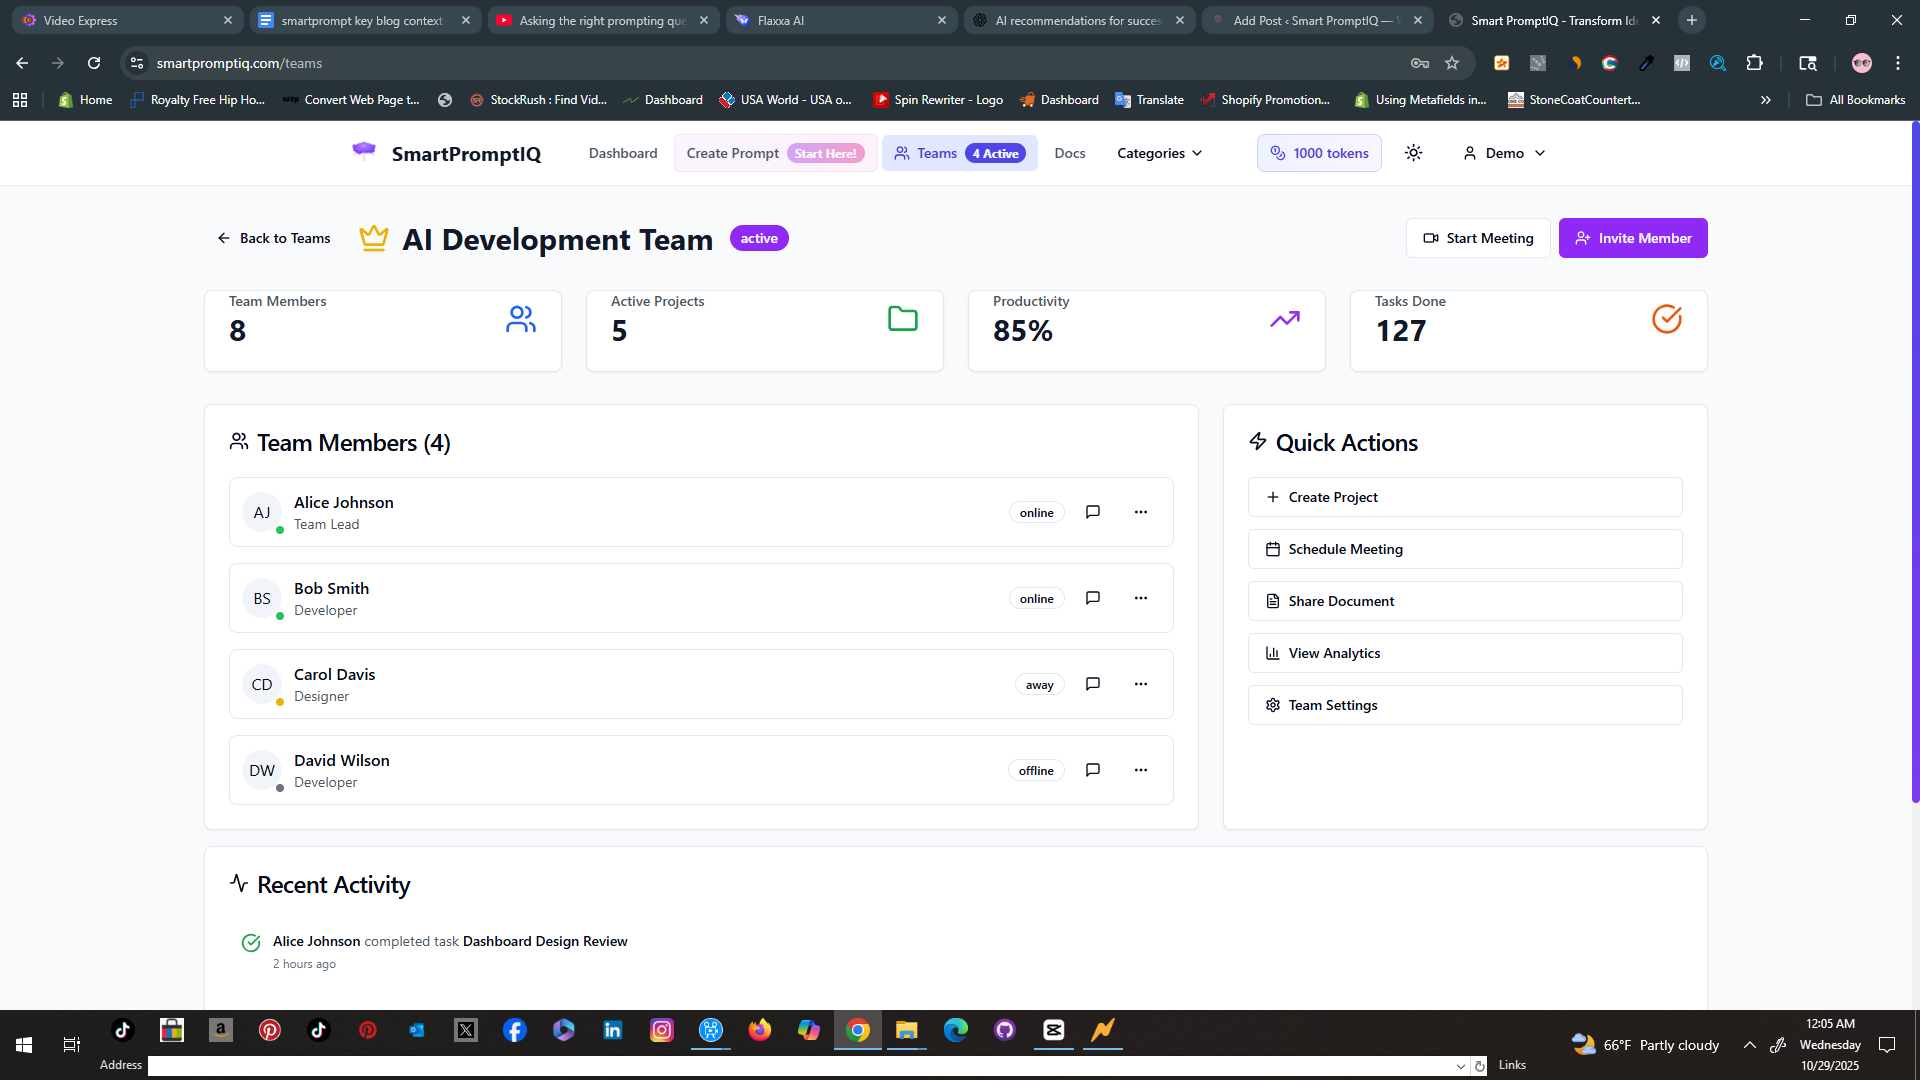Click the 1000 tokens button
1920x1080 pixels.
click(x=1319, y=153)
